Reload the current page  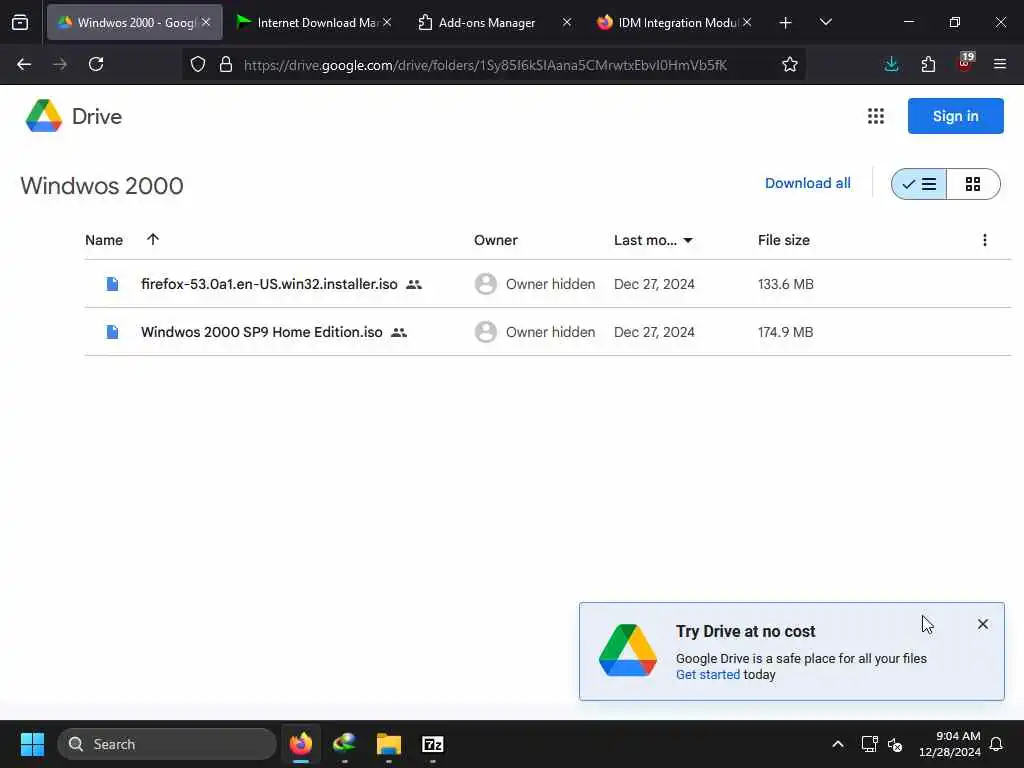(96, 64)
